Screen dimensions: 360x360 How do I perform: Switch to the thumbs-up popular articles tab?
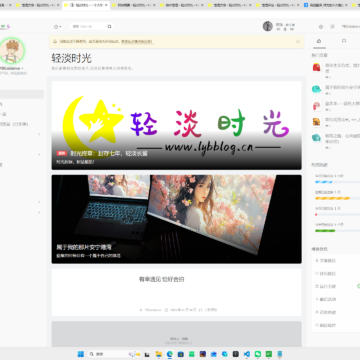319,41
